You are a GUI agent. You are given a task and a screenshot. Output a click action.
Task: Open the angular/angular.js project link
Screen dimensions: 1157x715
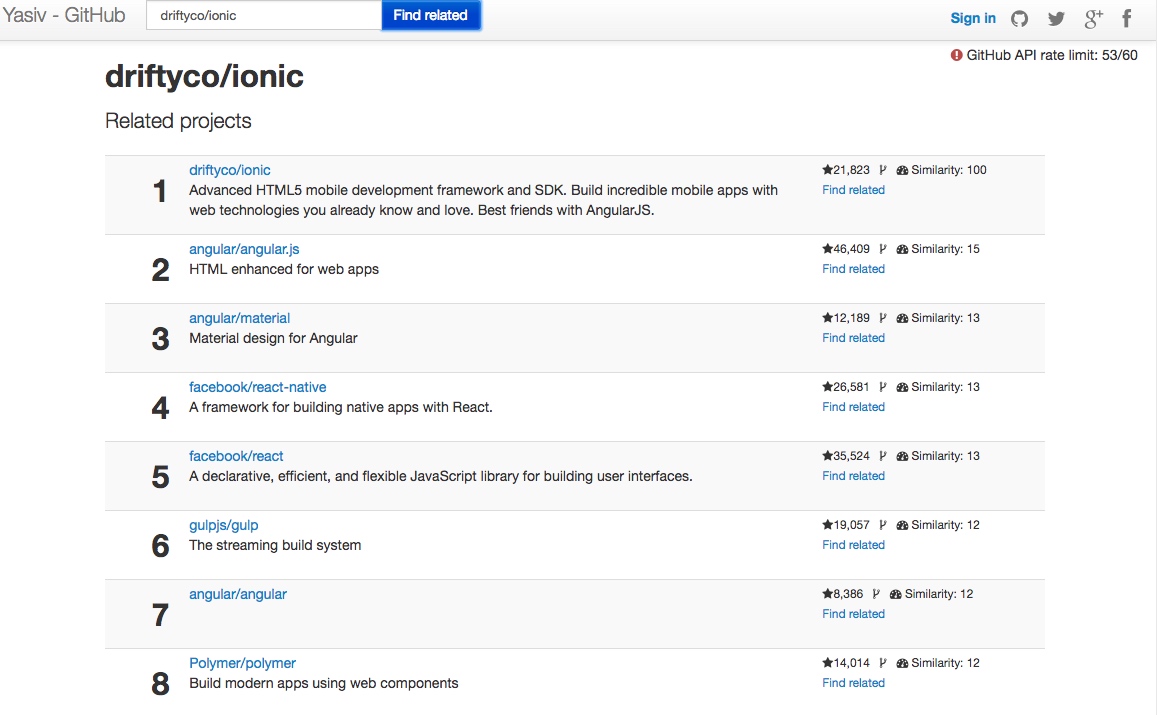[x=244, y=249]
